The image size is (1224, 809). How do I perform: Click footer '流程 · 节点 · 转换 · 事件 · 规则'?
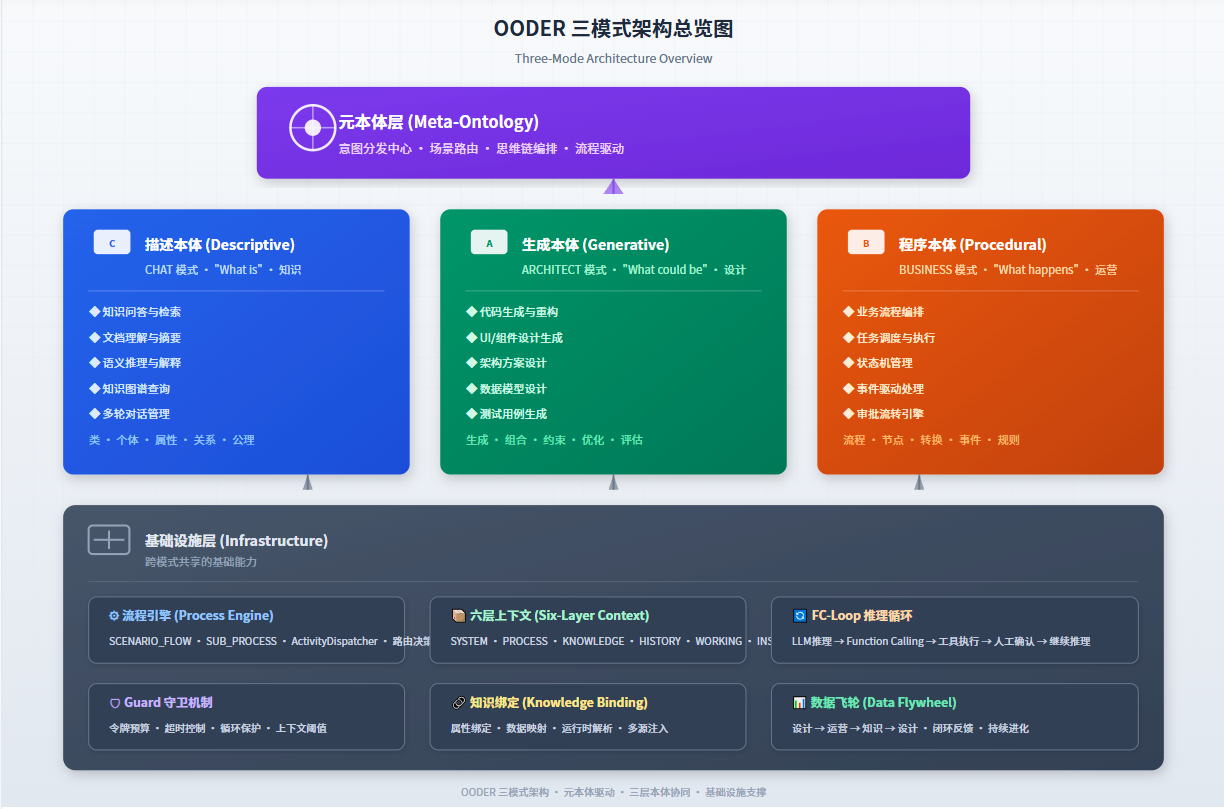click(931, 440)
